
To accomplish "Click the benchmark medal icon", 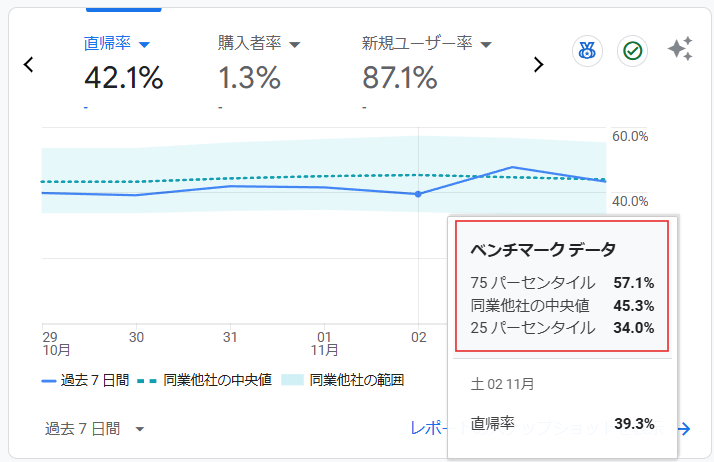I will [x=588, y=50].
